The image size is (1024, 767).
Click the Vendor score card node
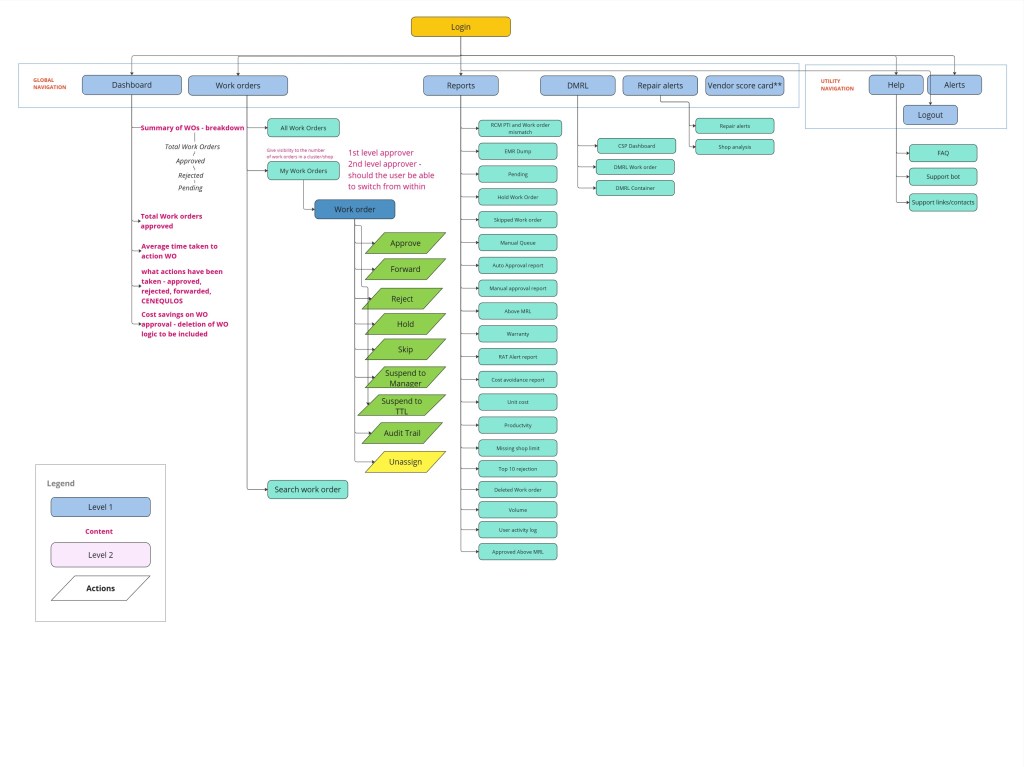click(745, 86)
